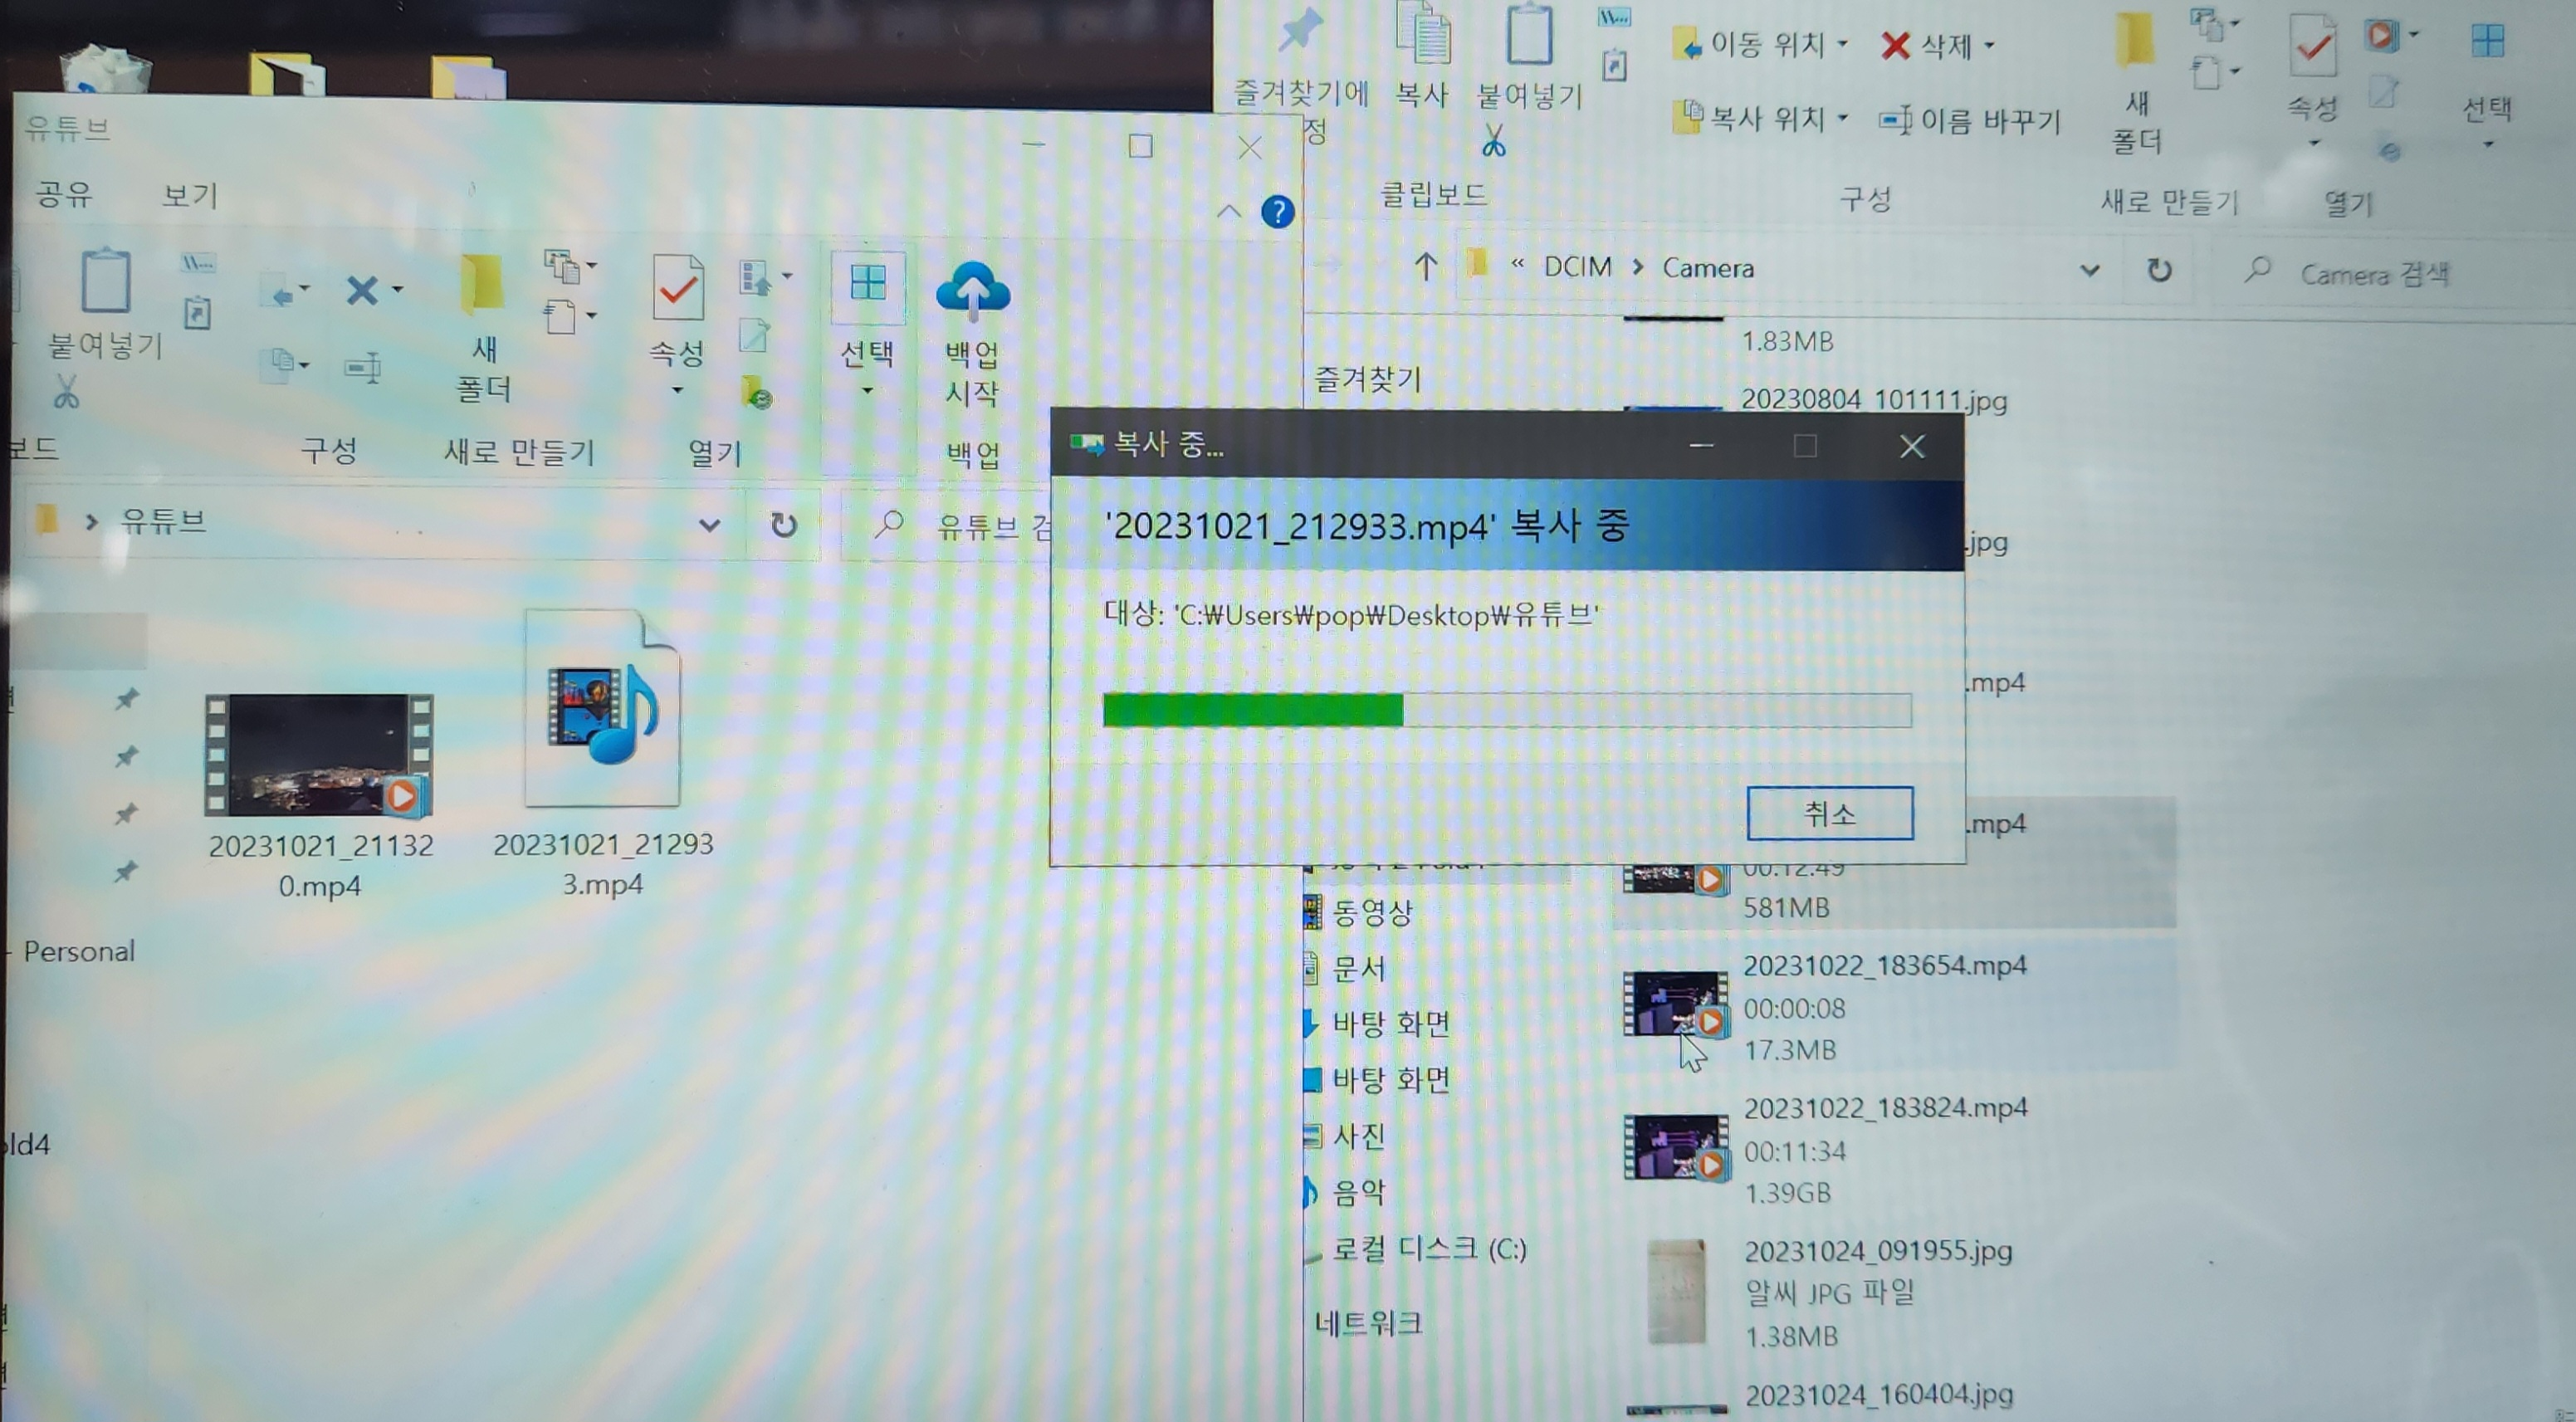
Task: Click the Camera breadcrumb in address bar
Action: pyautogui.click(x=1707, y=268)
